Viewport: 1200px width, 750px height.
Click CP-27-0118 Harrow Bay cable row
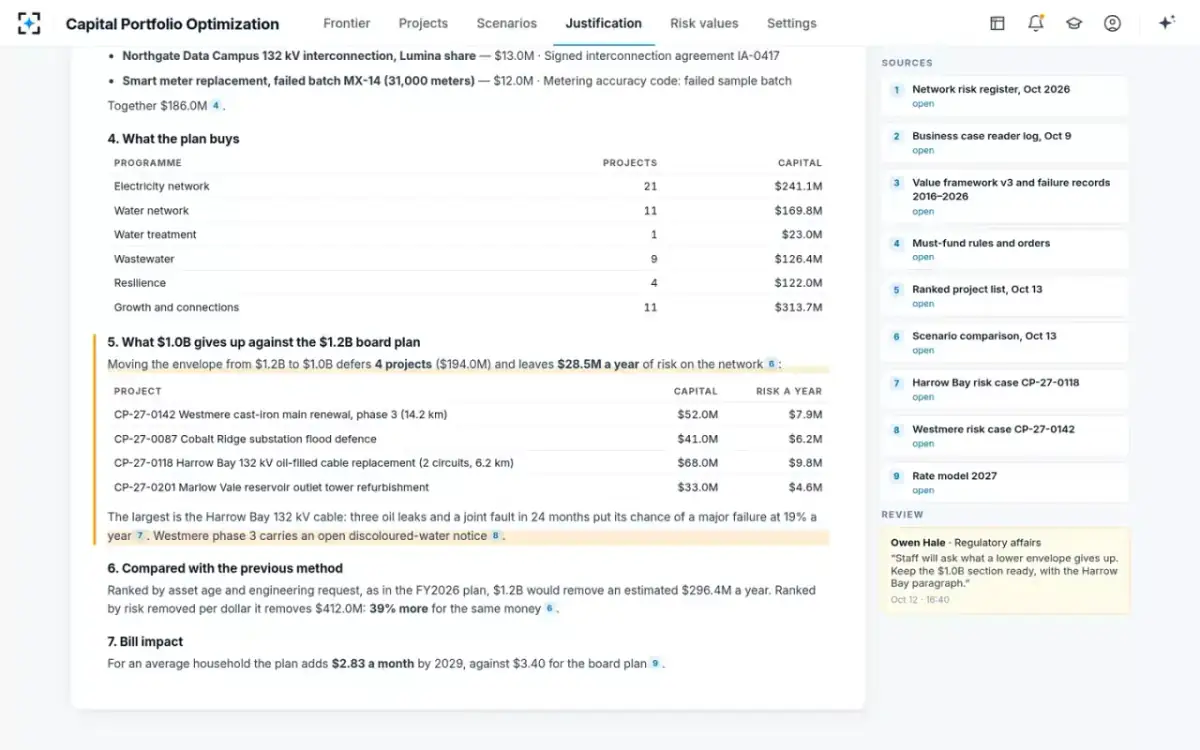pos(468,463)
